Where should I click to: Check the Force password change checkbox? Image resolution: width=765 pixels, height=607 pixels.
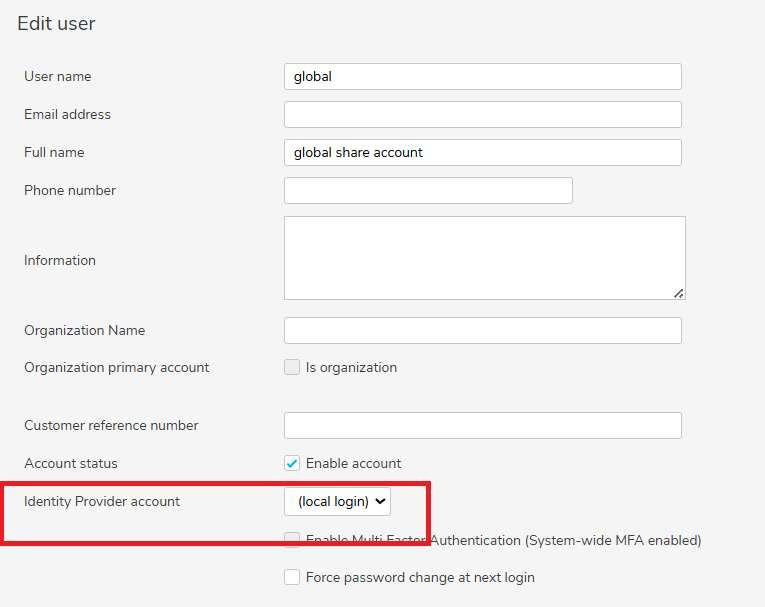tap(292, 577)
